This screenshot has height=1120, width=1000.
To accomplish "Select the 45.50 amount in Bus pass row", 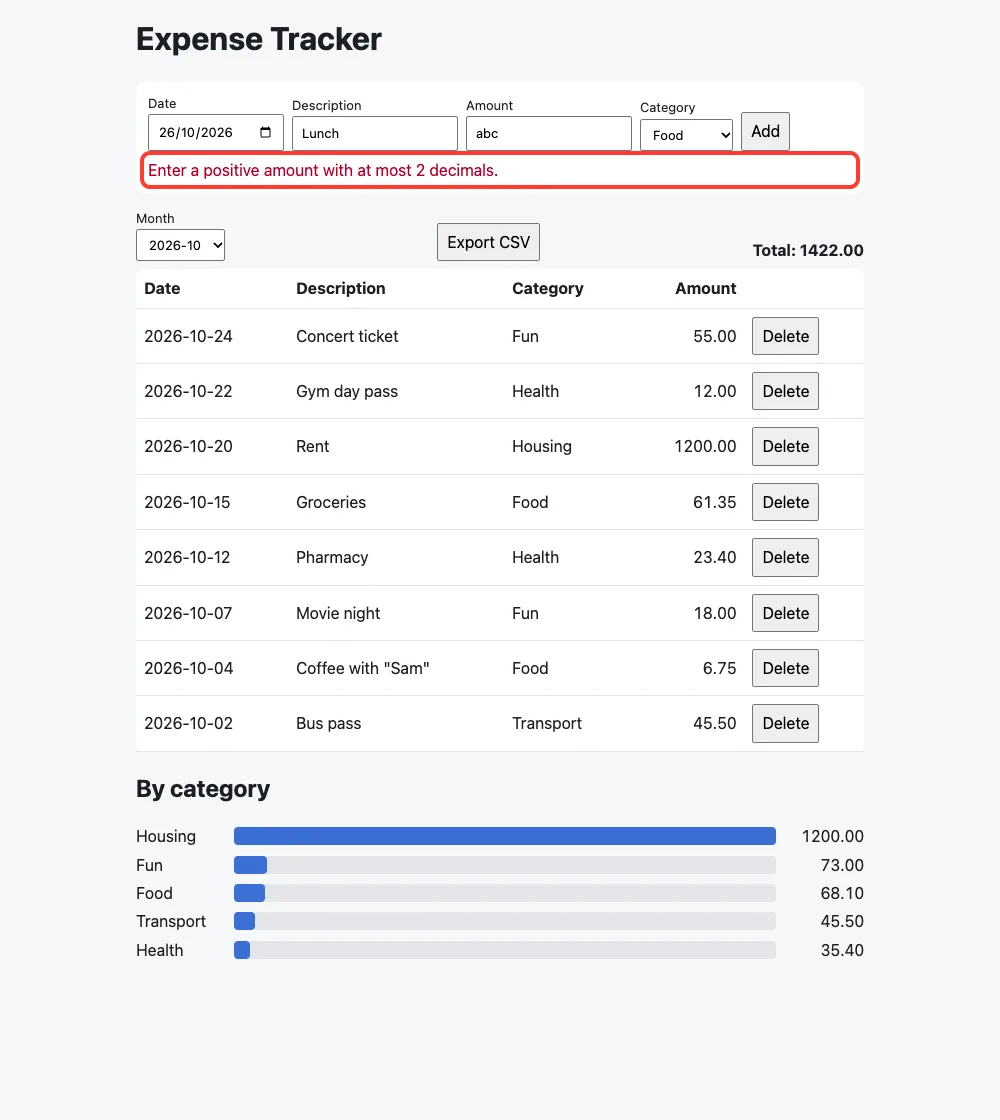I will coord(714,724).
